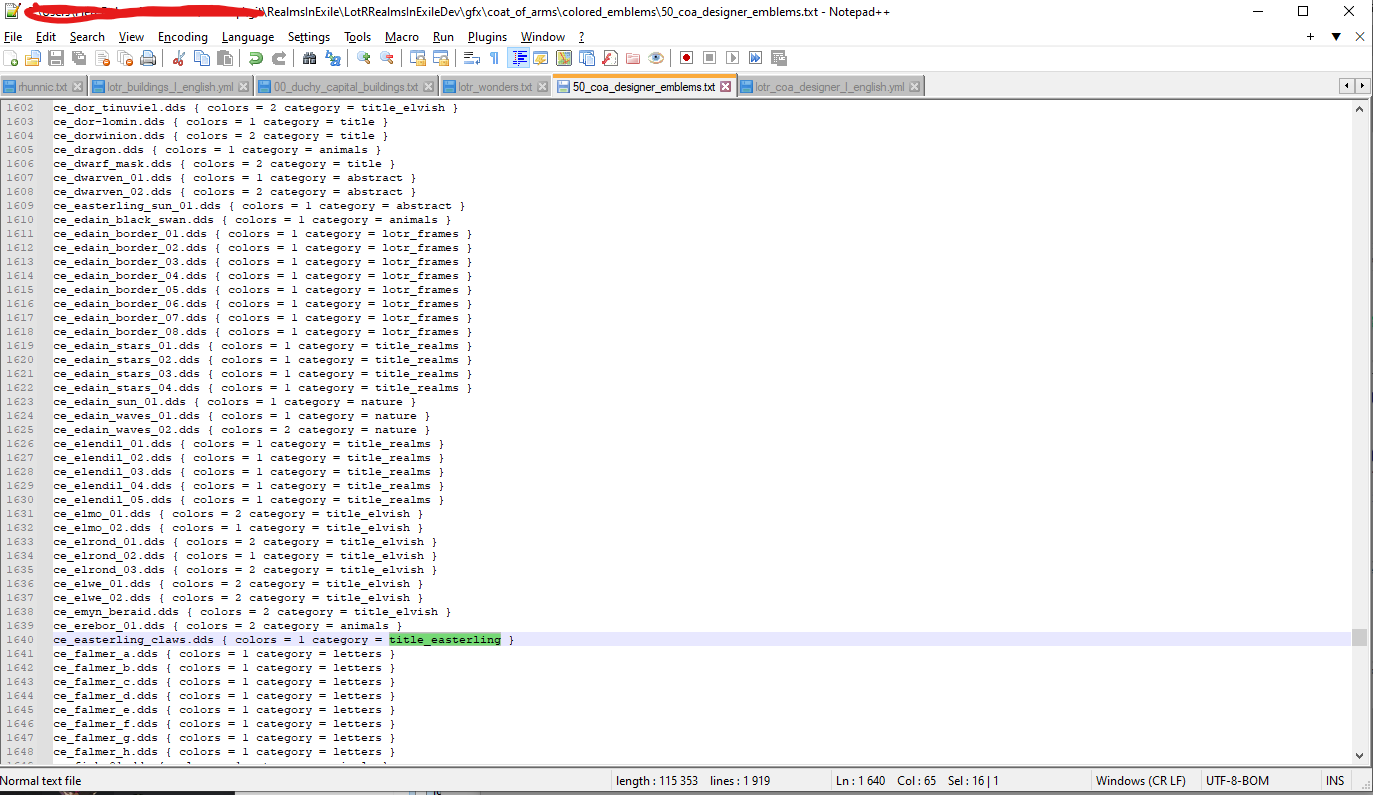Open the Folder as Workspace icon
1373x795 pixels.
point(633,58)
